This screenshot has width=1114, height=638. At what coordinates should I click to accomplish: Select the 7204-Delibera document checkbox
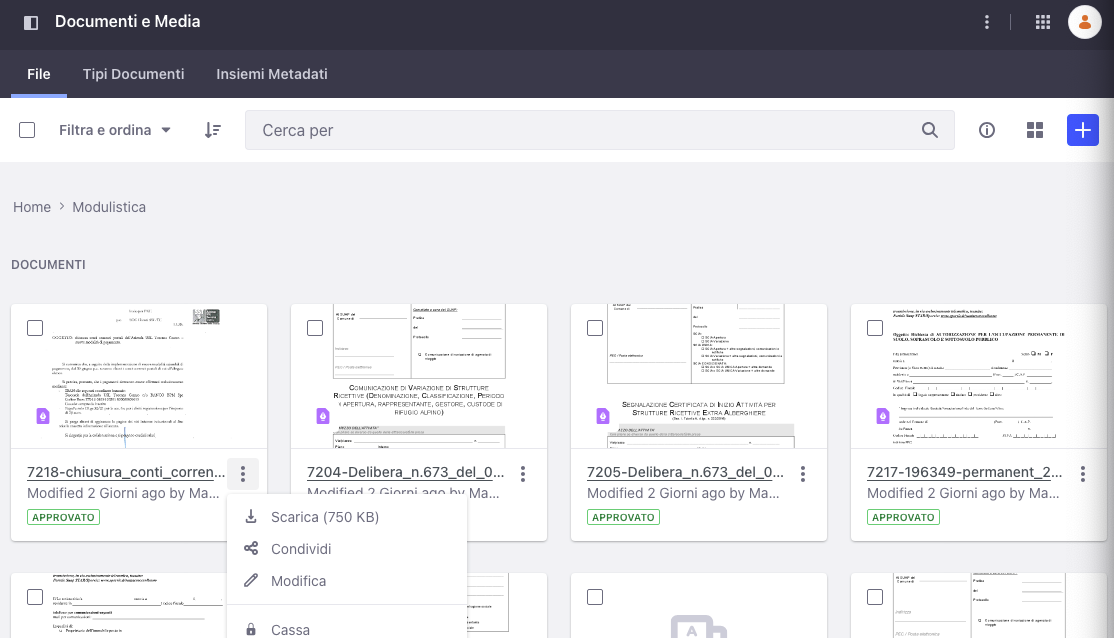pos(315,328)
